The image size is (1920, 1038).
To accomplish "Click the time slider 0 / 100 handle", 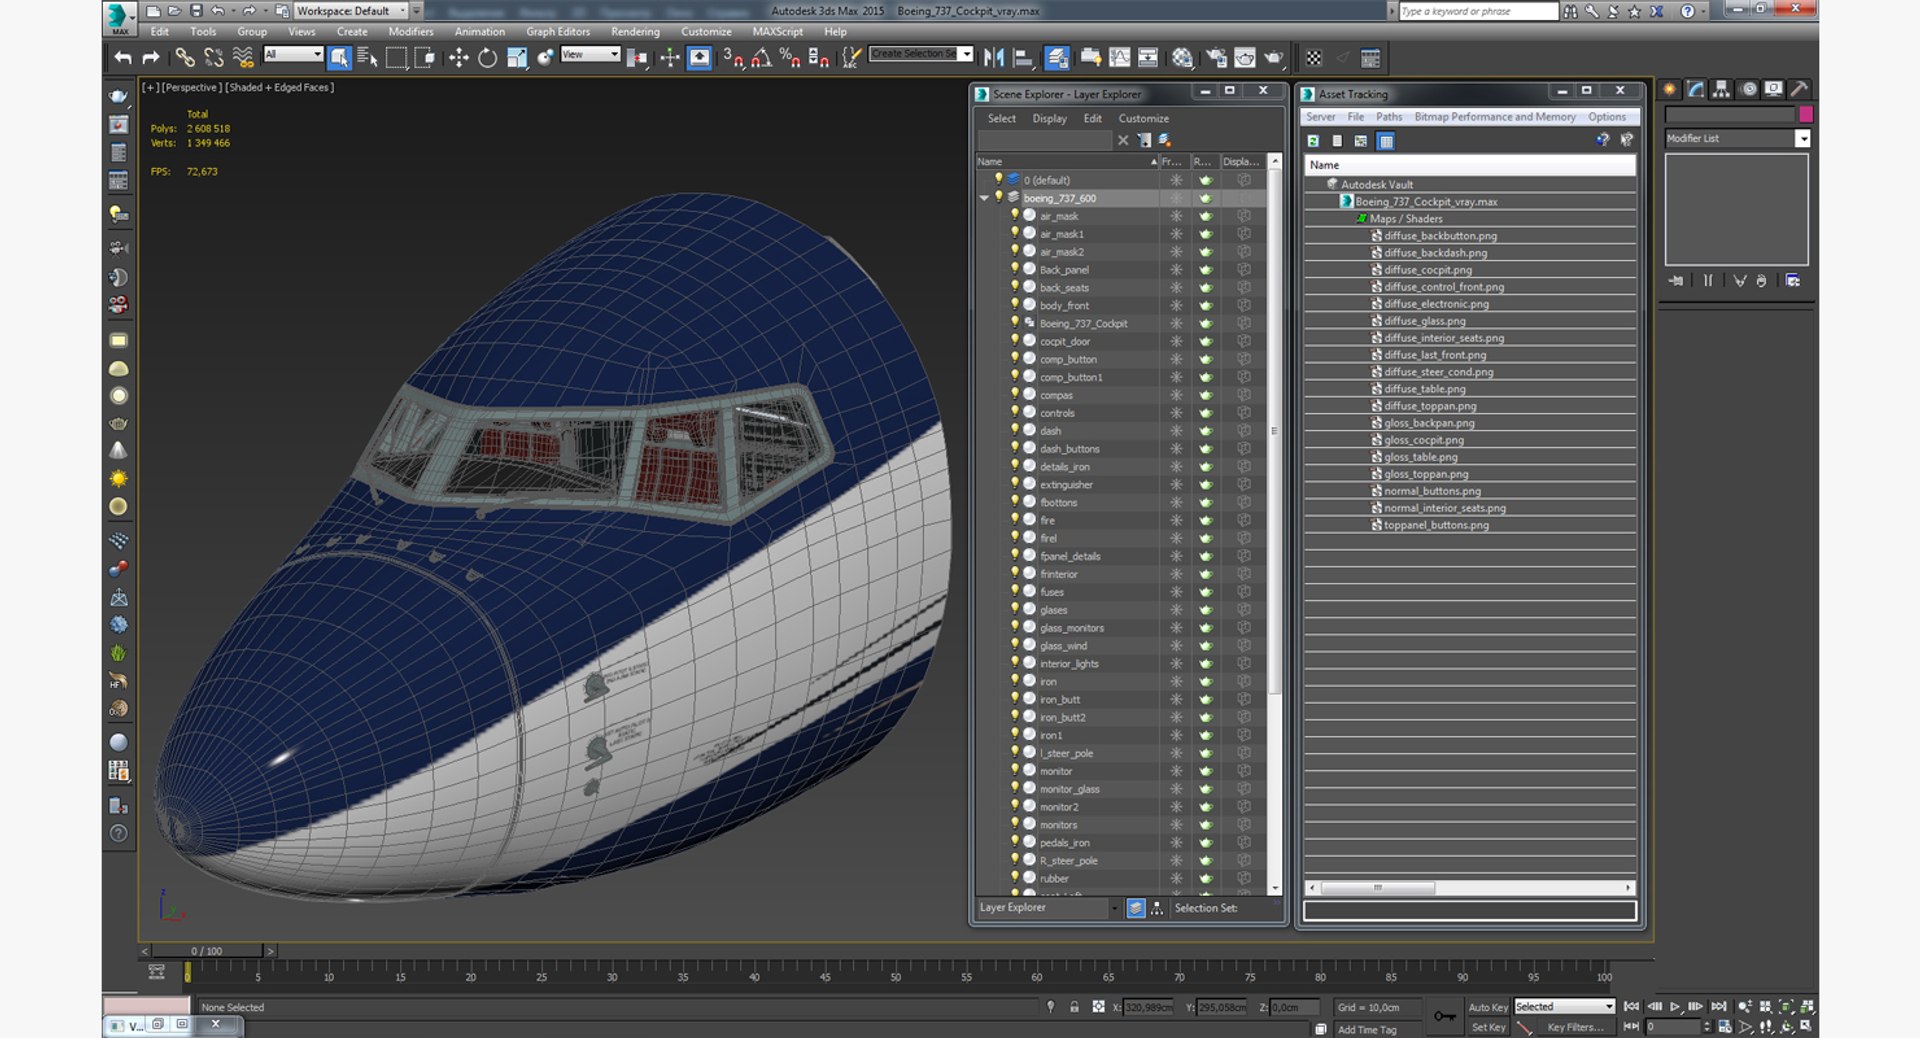I will (x=206, y=951).
